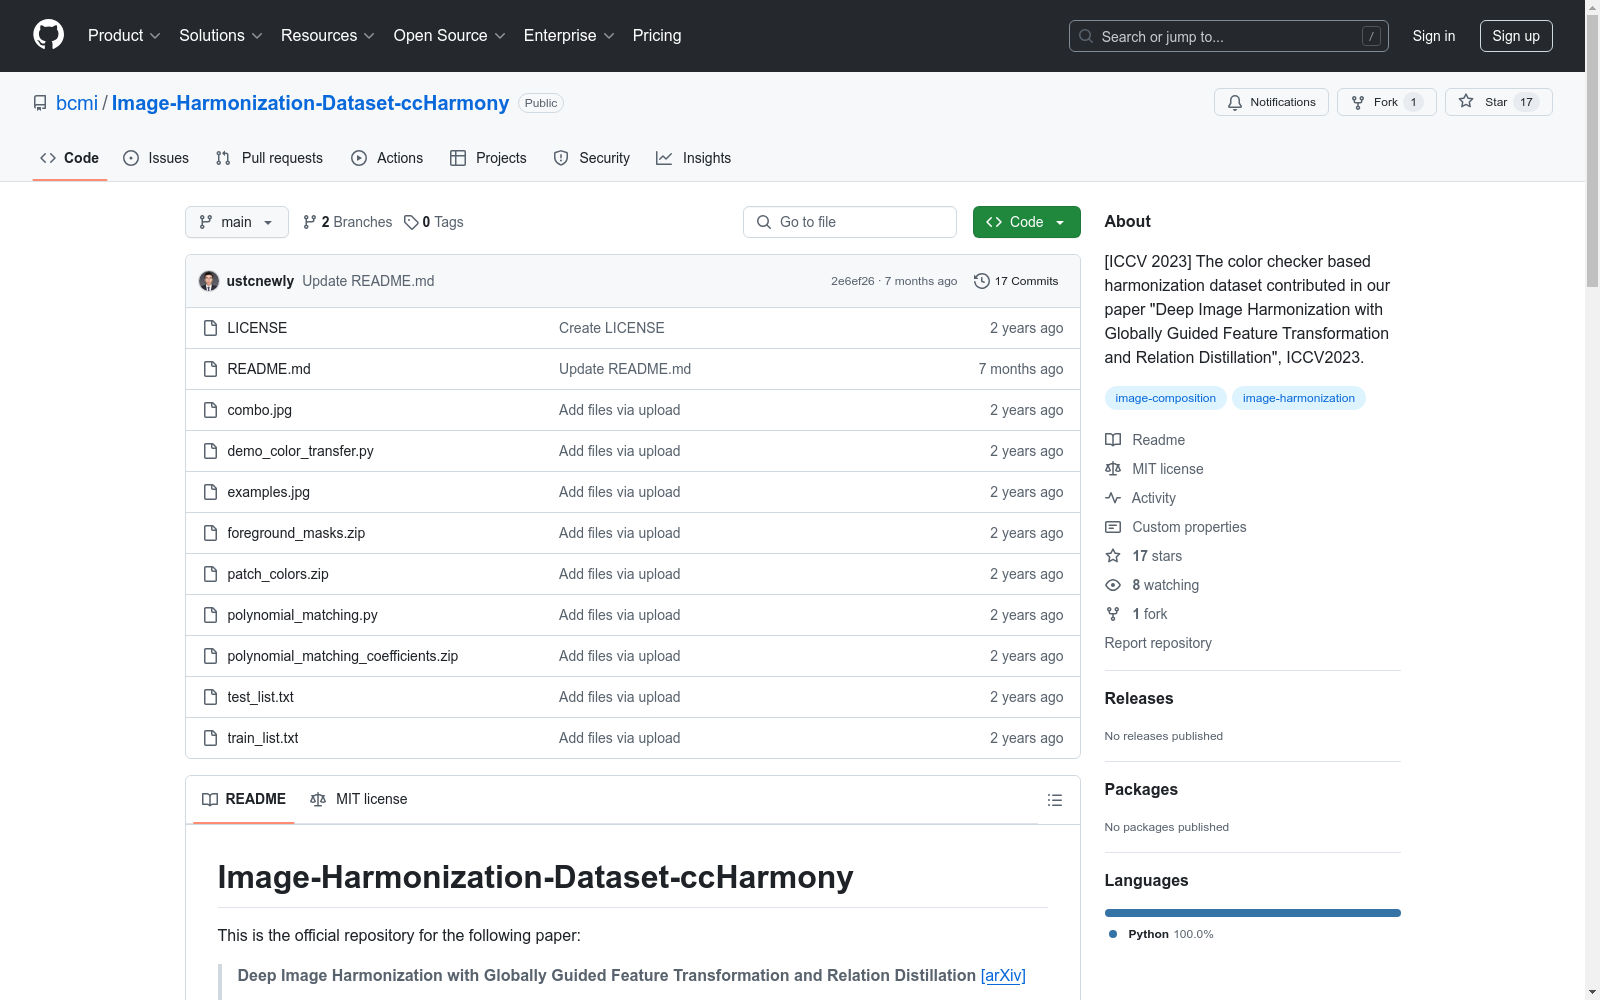Click the README.md file icon
This screenshot has height=1000, width=1600.
pyautogui.click(x=210, y=369)
